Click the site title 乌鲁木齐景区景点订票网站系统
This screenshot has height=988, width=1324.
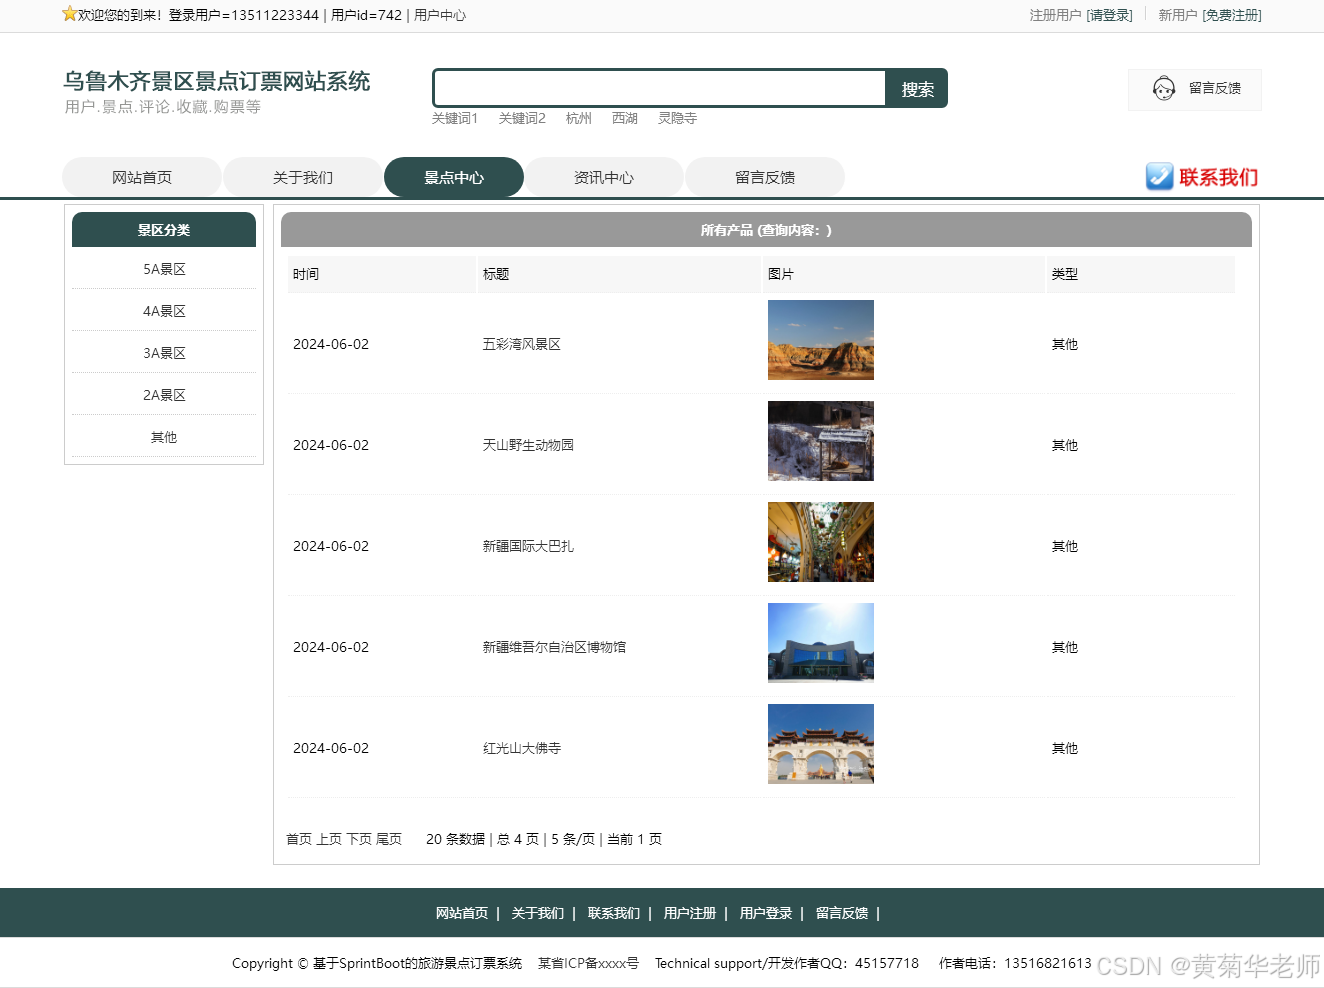(x=217, y=81)
